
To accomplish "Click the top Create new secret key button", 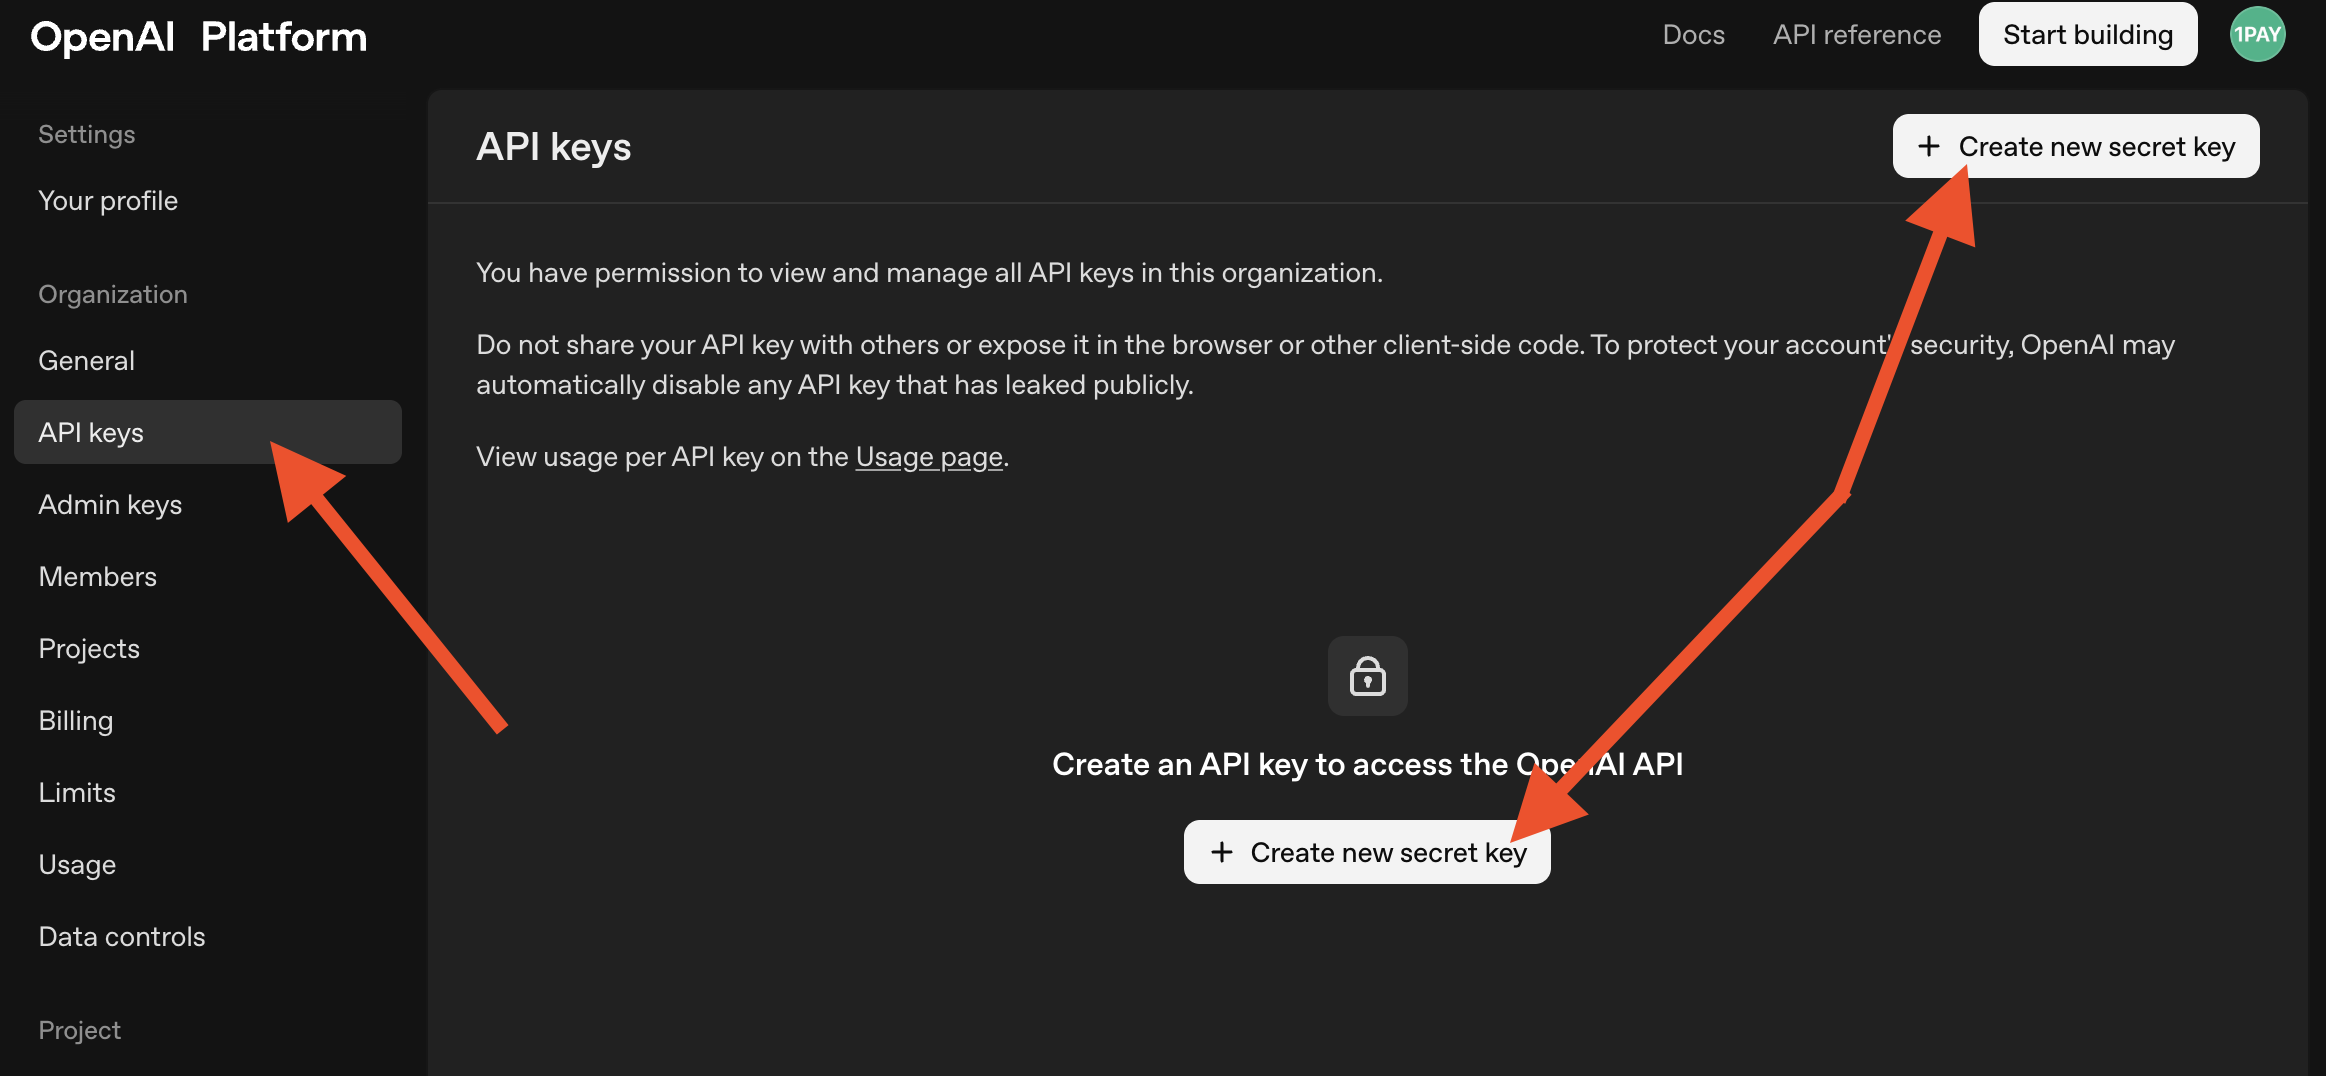I will click(x=2075, y=146).
